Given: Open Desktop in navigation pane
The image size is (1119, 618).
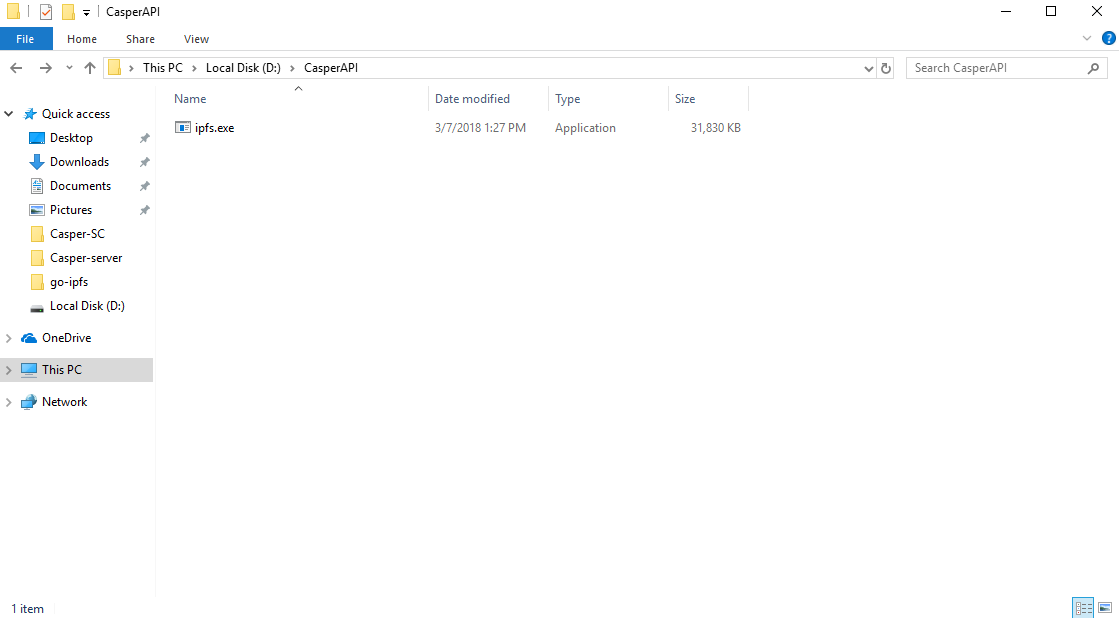Looking at the screenshot, I should pos(71,138).
